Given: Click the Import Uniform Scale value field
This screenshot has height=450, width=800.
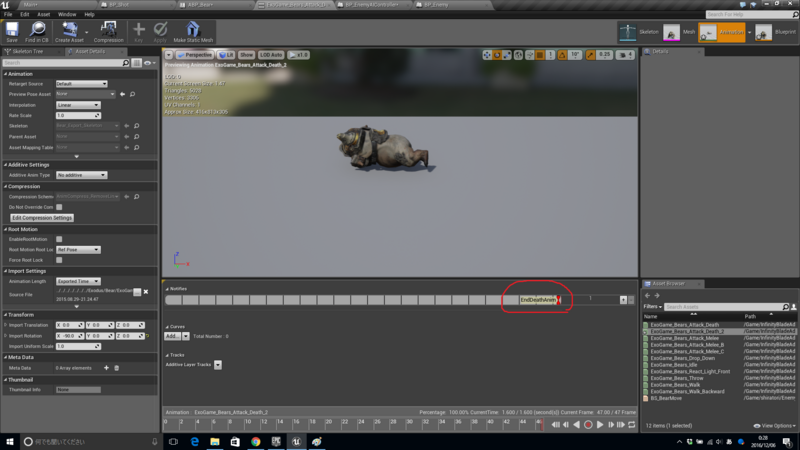Looking at the screenshot, I should click(x=78, y=346).
